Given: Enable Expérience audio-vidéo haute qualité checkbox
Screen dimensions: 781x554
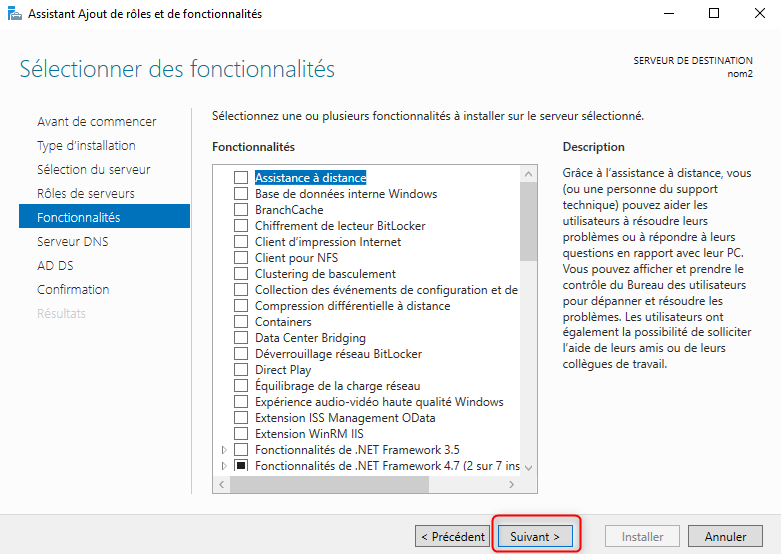Looking at the screenshot, I should coord(241,402).
